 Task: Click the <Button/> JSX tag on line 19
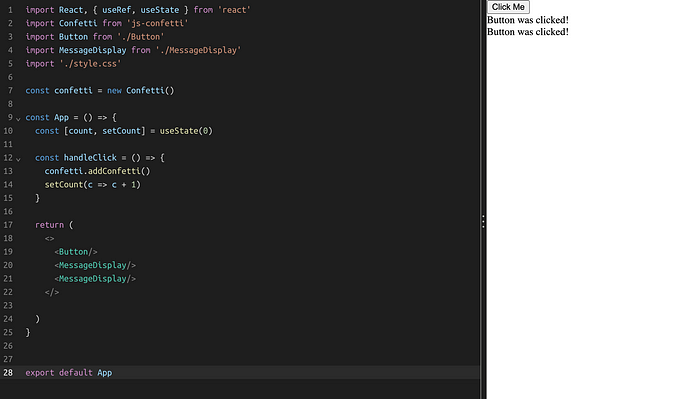pos(75,252)
